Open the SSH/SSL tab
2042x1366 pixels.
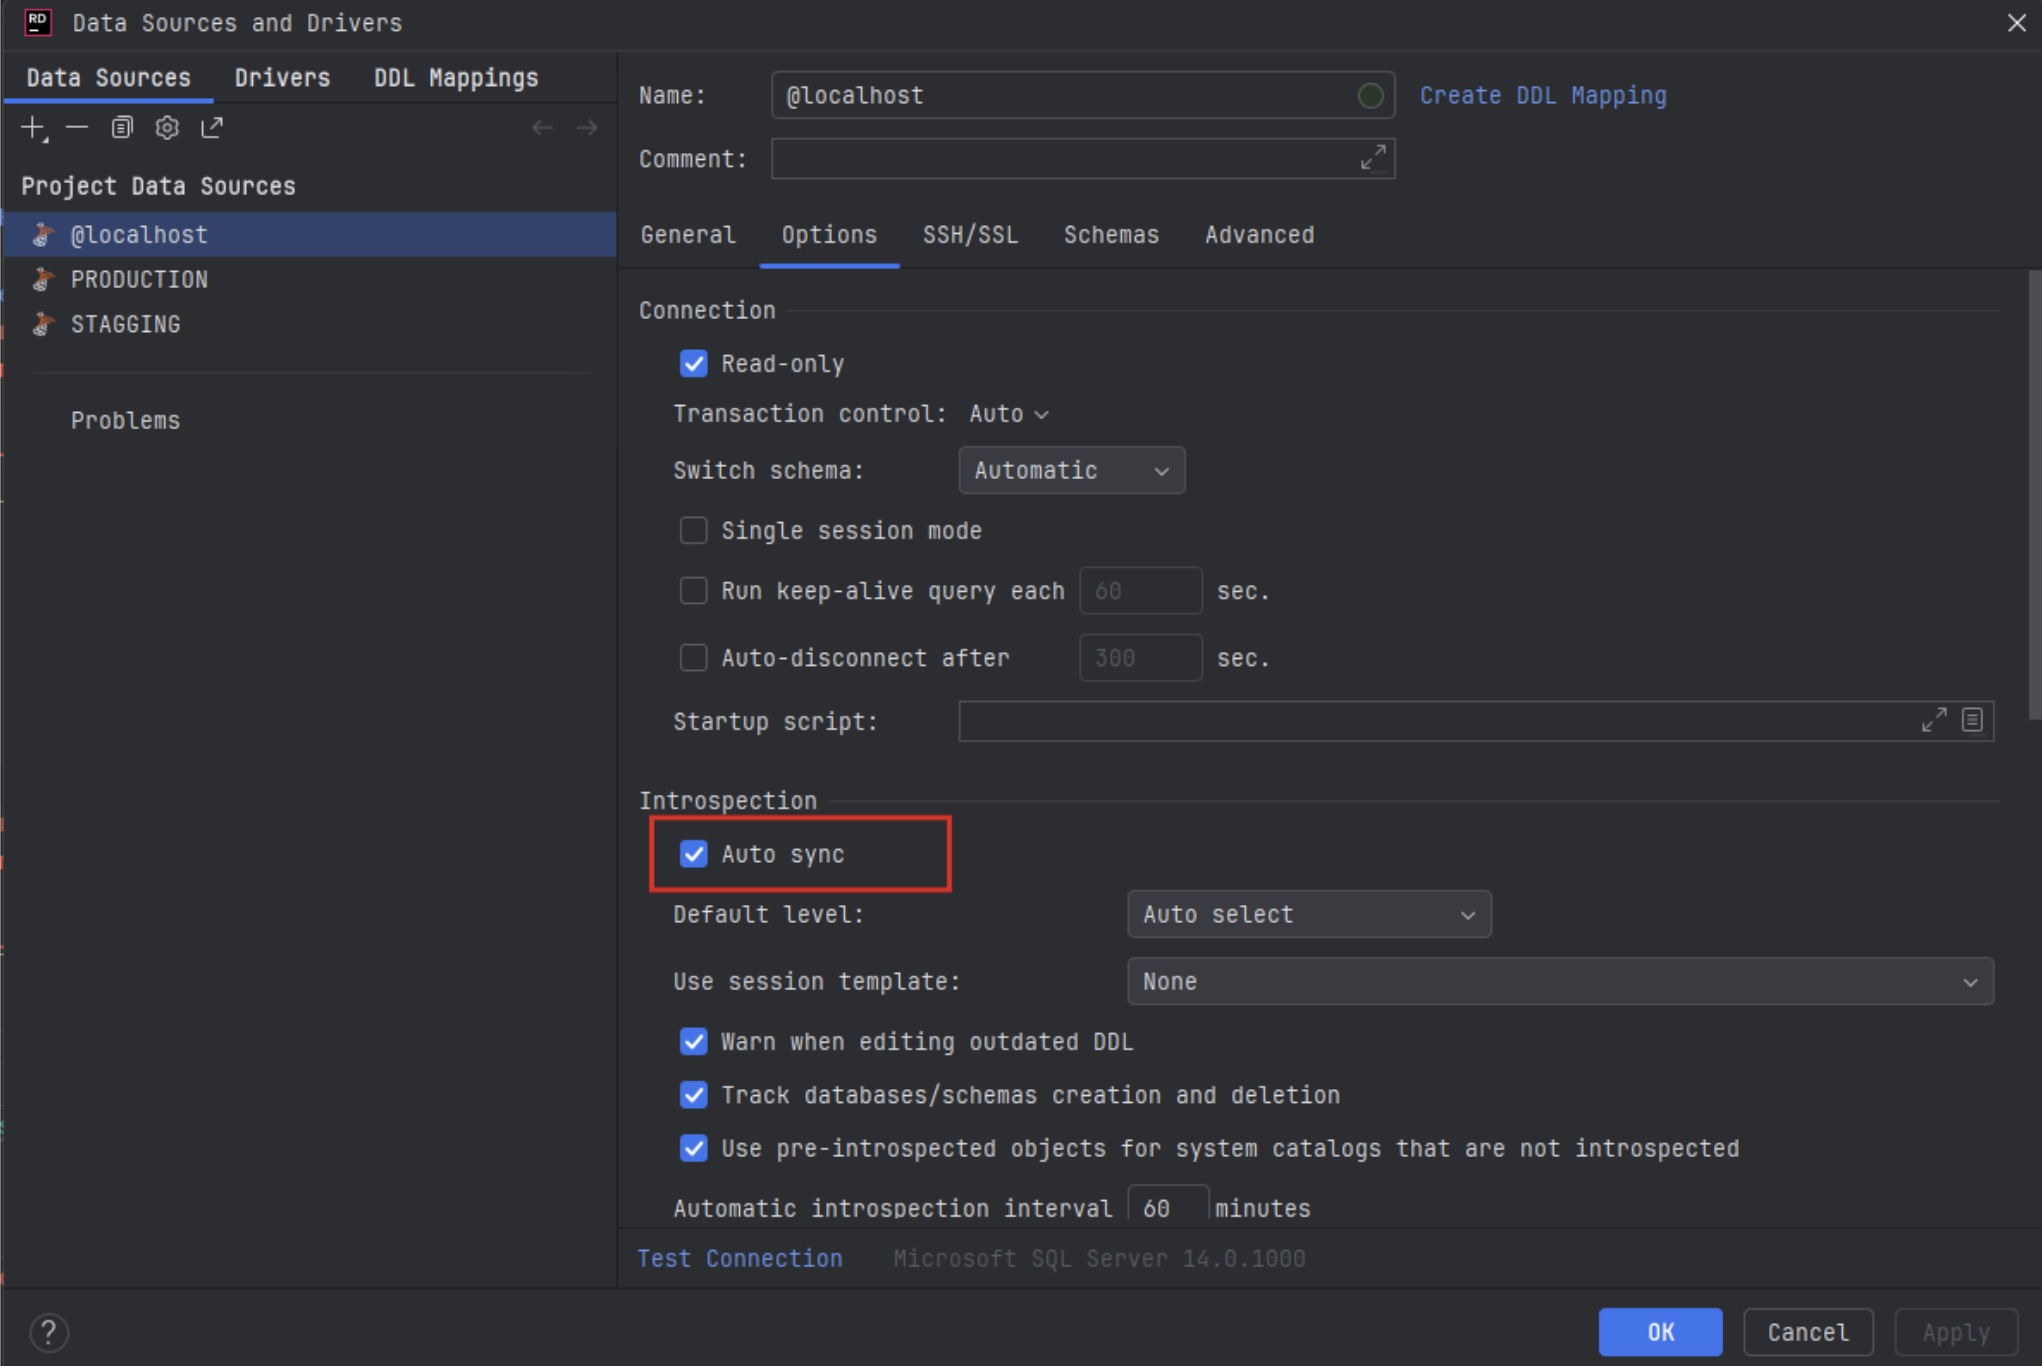[970, 235]
